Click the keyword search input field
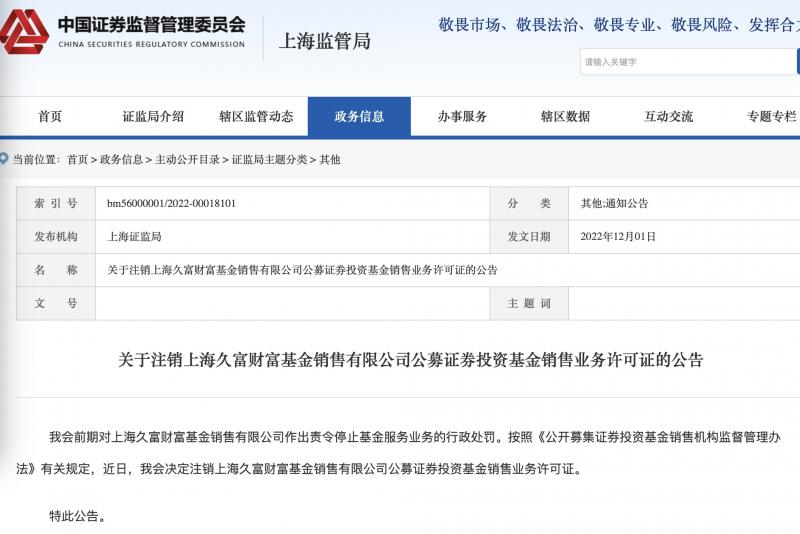The width and height of the screenshot is (800, 534). [x=689, y=62]
